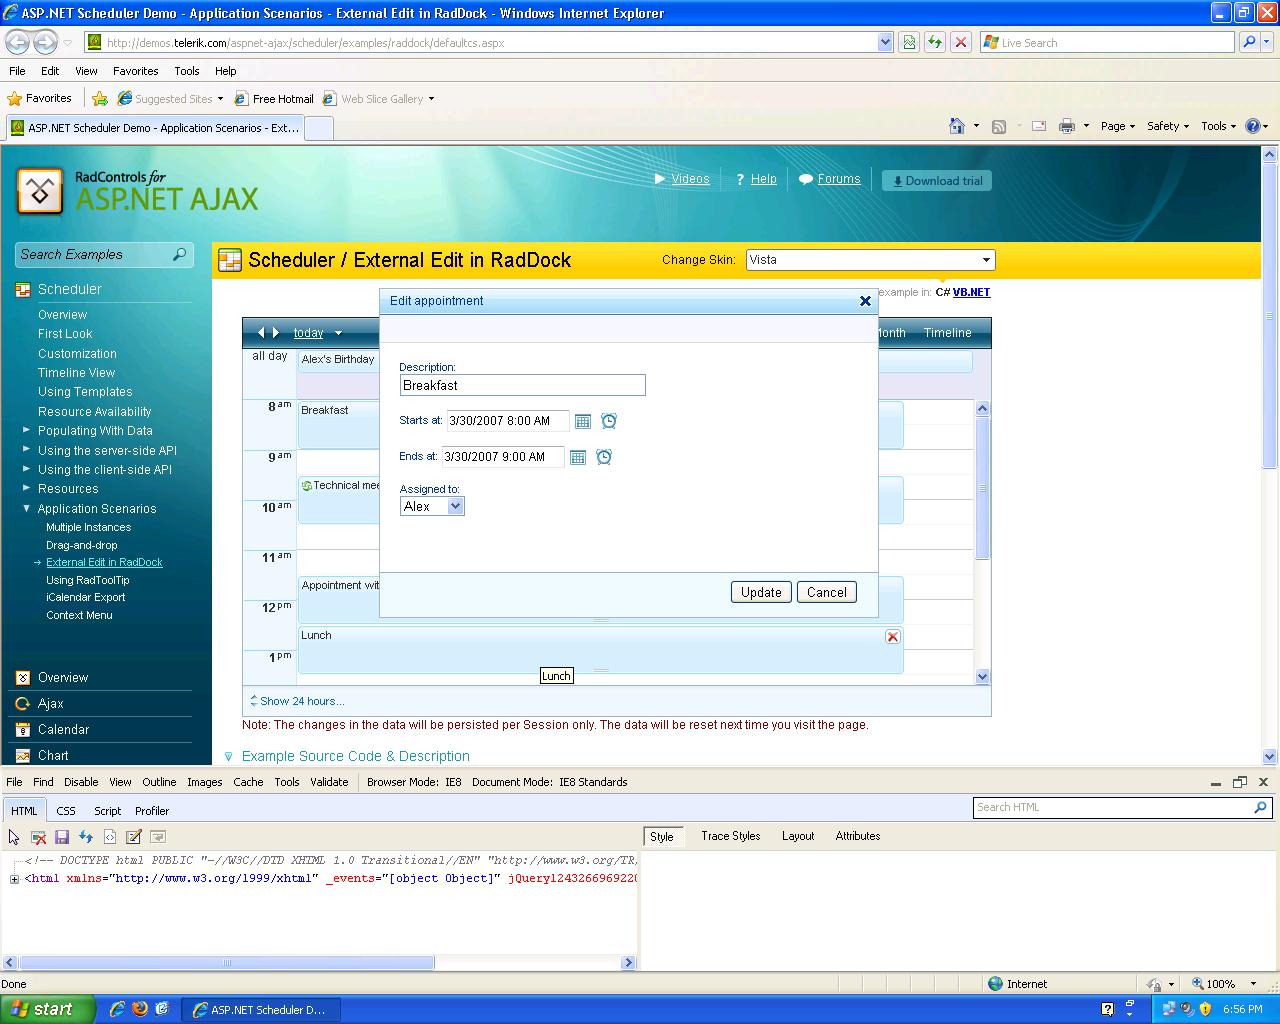Viewport: 1280px width, 1024px height.
Task: Switch to the Profiler tab
Action: [152, 811]
